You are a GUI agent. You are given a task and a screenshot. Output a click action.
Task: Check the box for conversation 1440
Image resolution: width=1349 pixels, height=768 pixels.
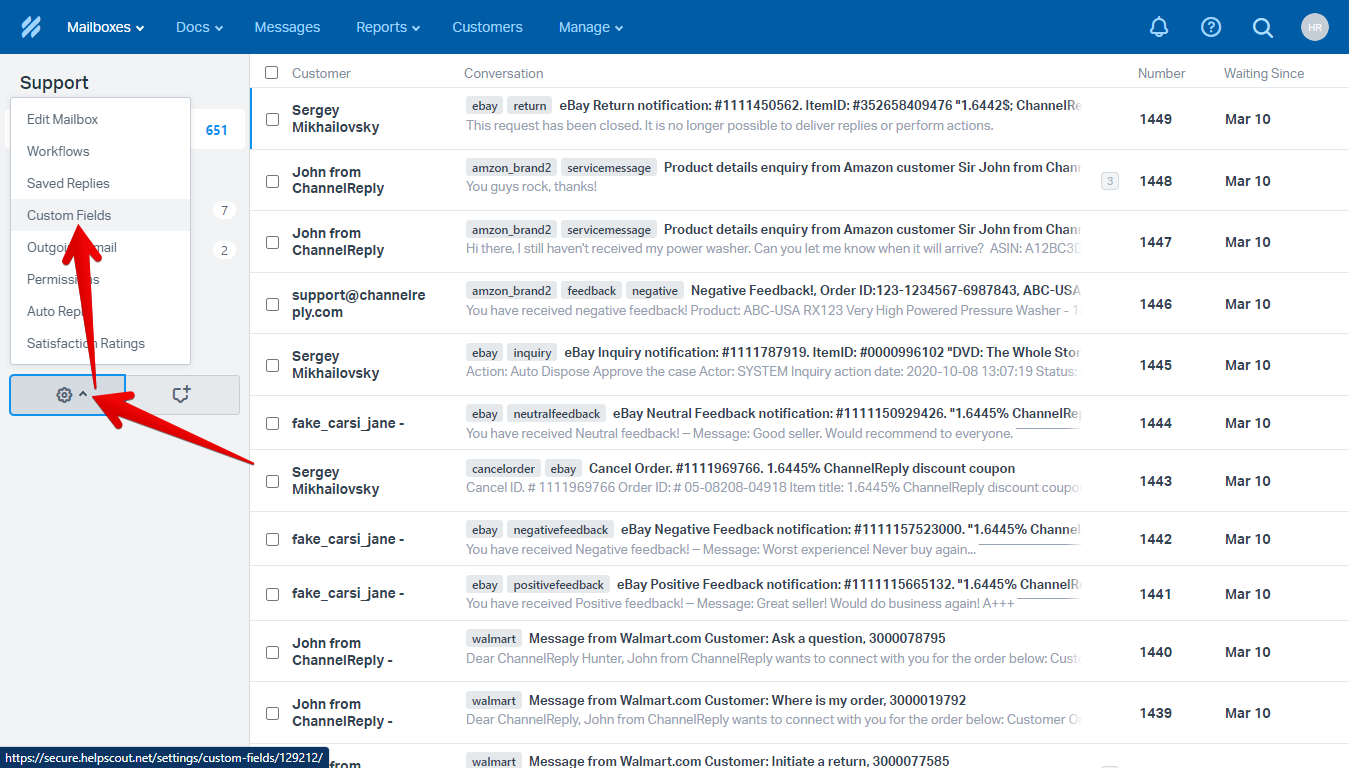click(272, 652)
